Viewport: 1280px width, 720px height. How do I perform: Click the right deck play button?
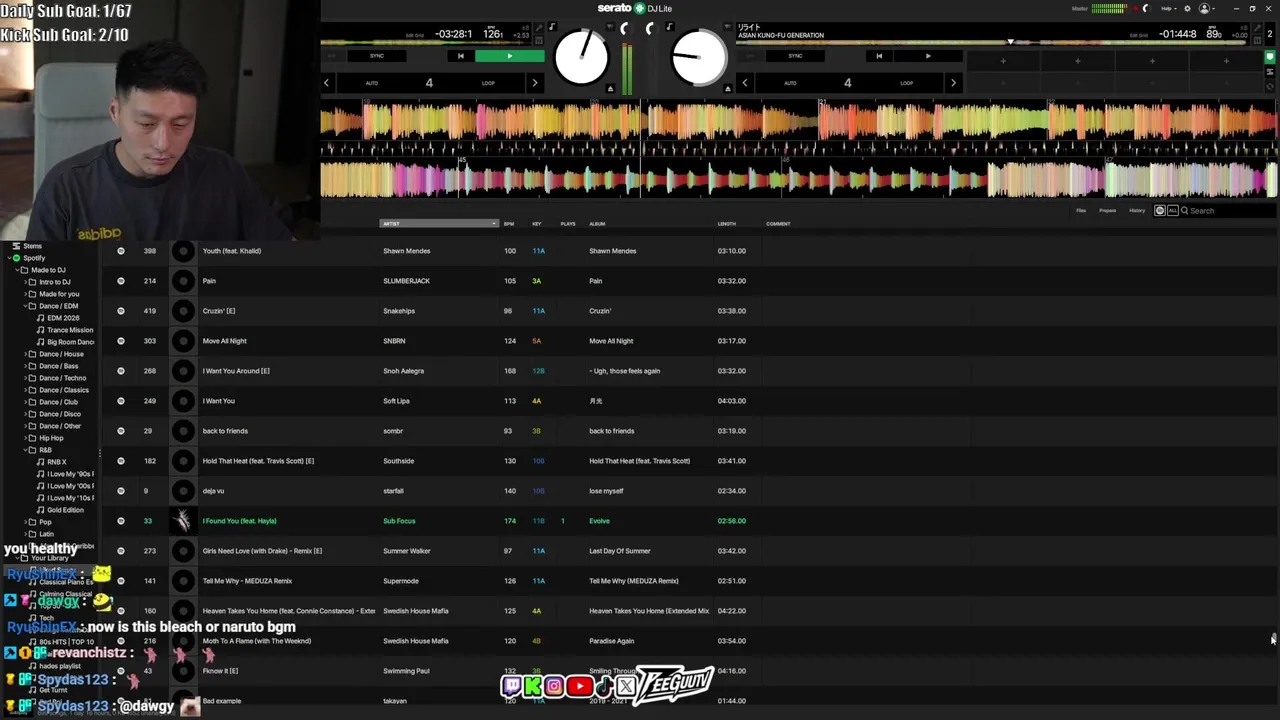(928, 56)
